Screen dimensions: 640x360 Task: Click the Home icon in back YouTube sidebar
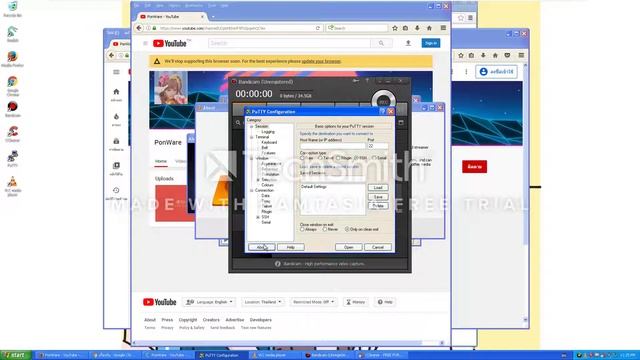pyautogui.click(x=116, y=92)
